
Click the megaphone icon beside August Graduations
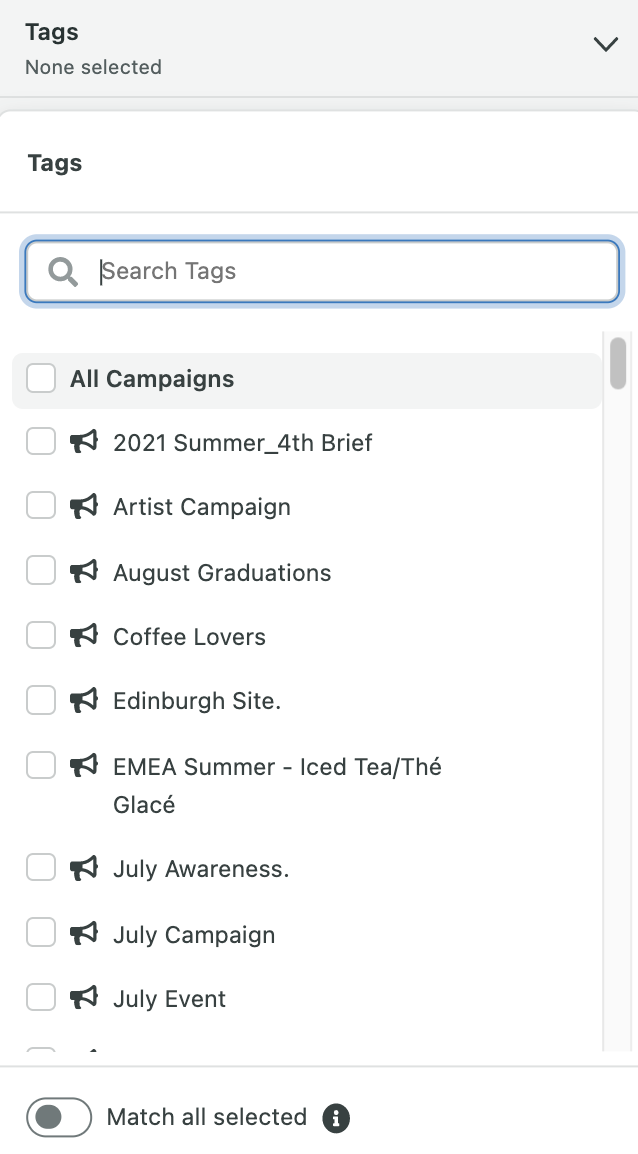tap(84, 571)
